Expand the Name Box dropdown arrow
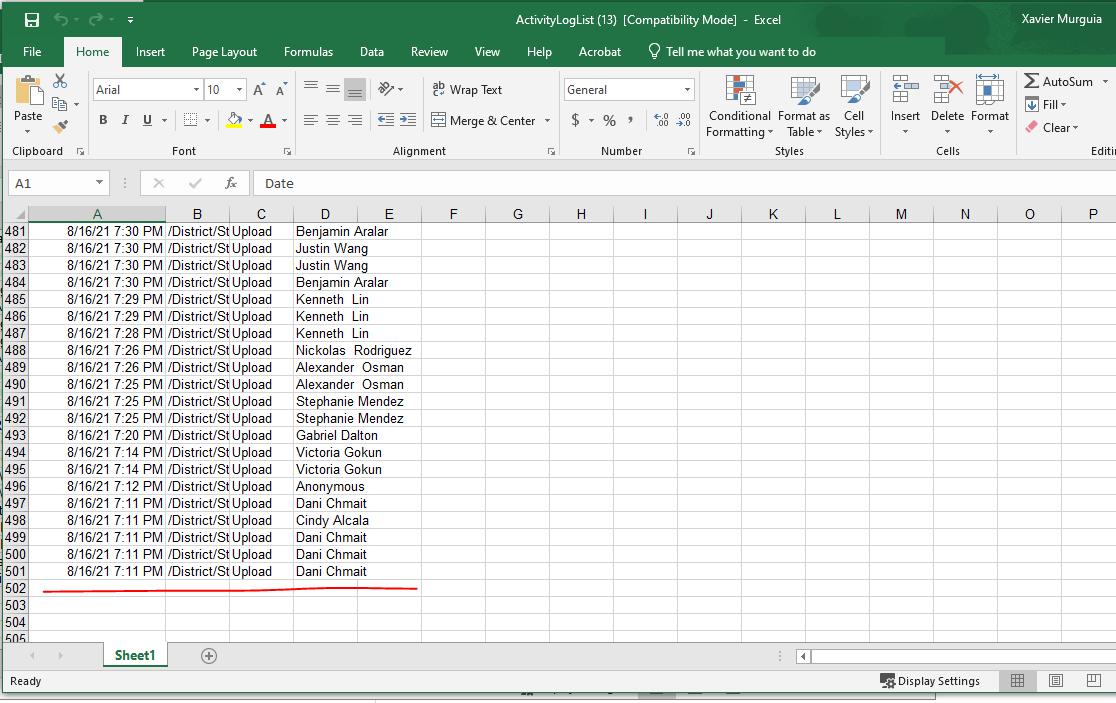1116x703 pixels. (x=99, y=183)
